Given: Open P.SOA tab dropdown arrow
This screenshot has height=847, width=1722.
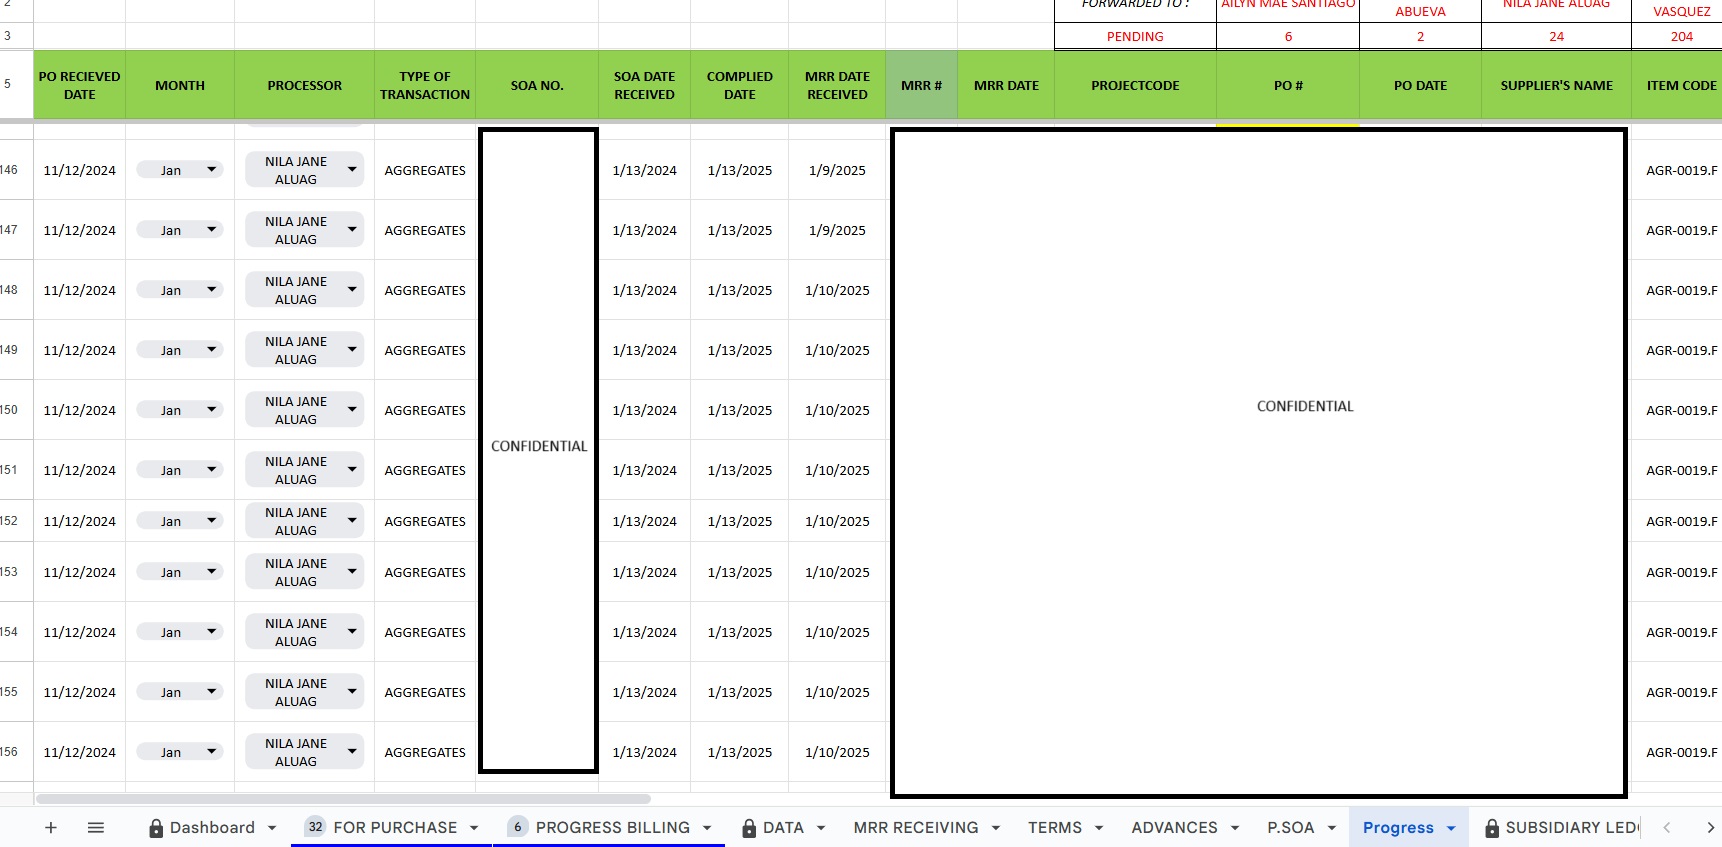Looking at the screenshot, I should (1332, 828).
